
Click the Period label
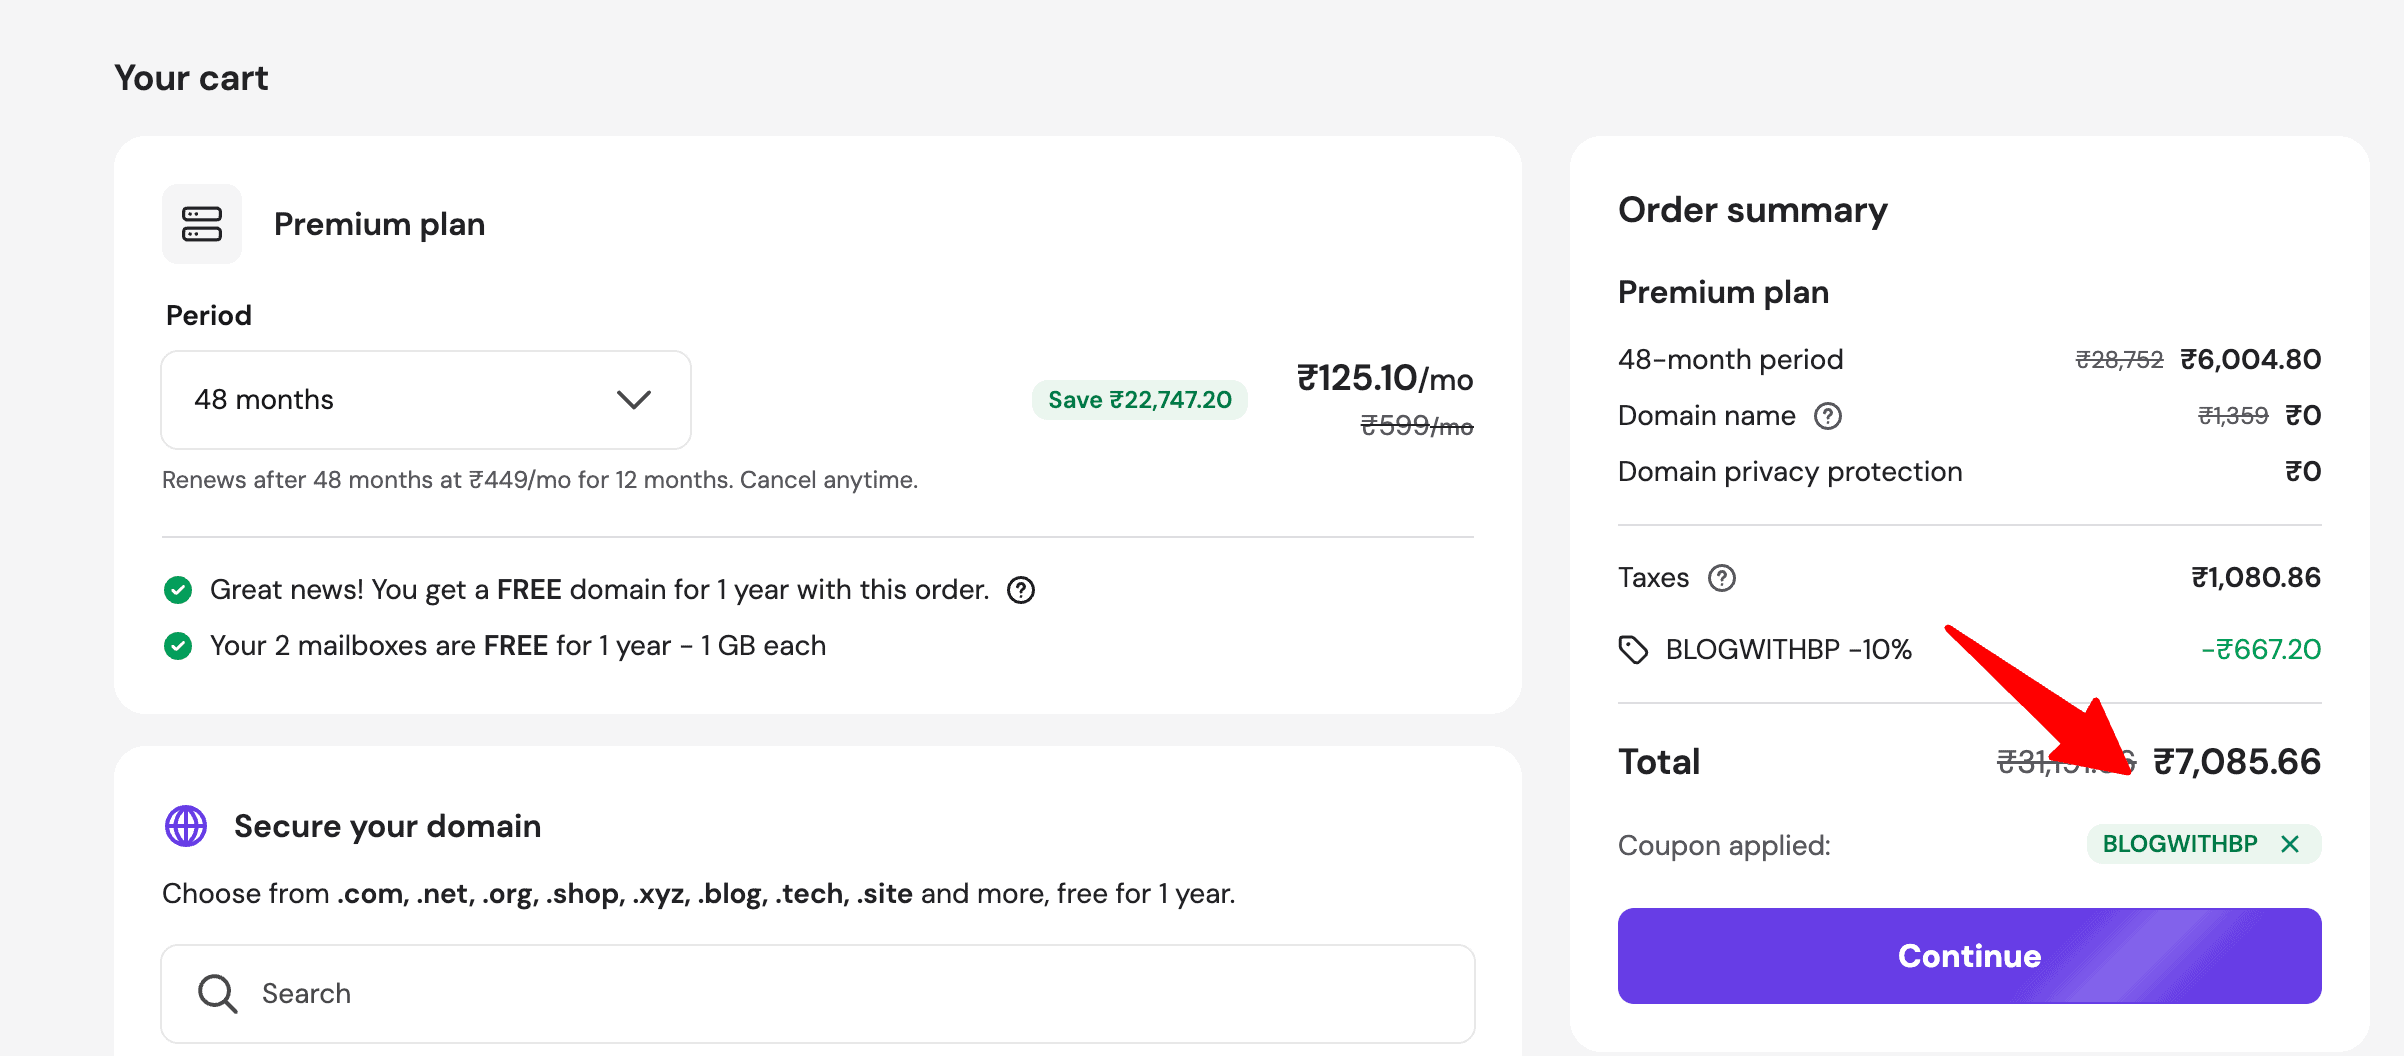pos(209,316)
